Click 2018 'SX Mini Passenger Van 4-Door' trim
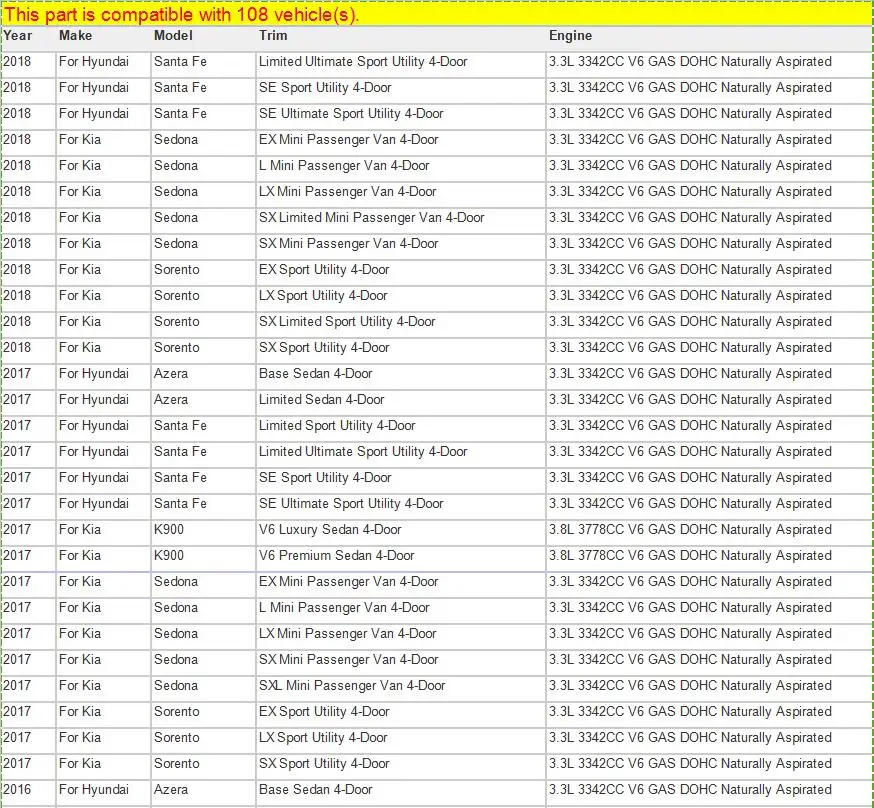This screenshot has height=808, width=874. tap(348, 244)
